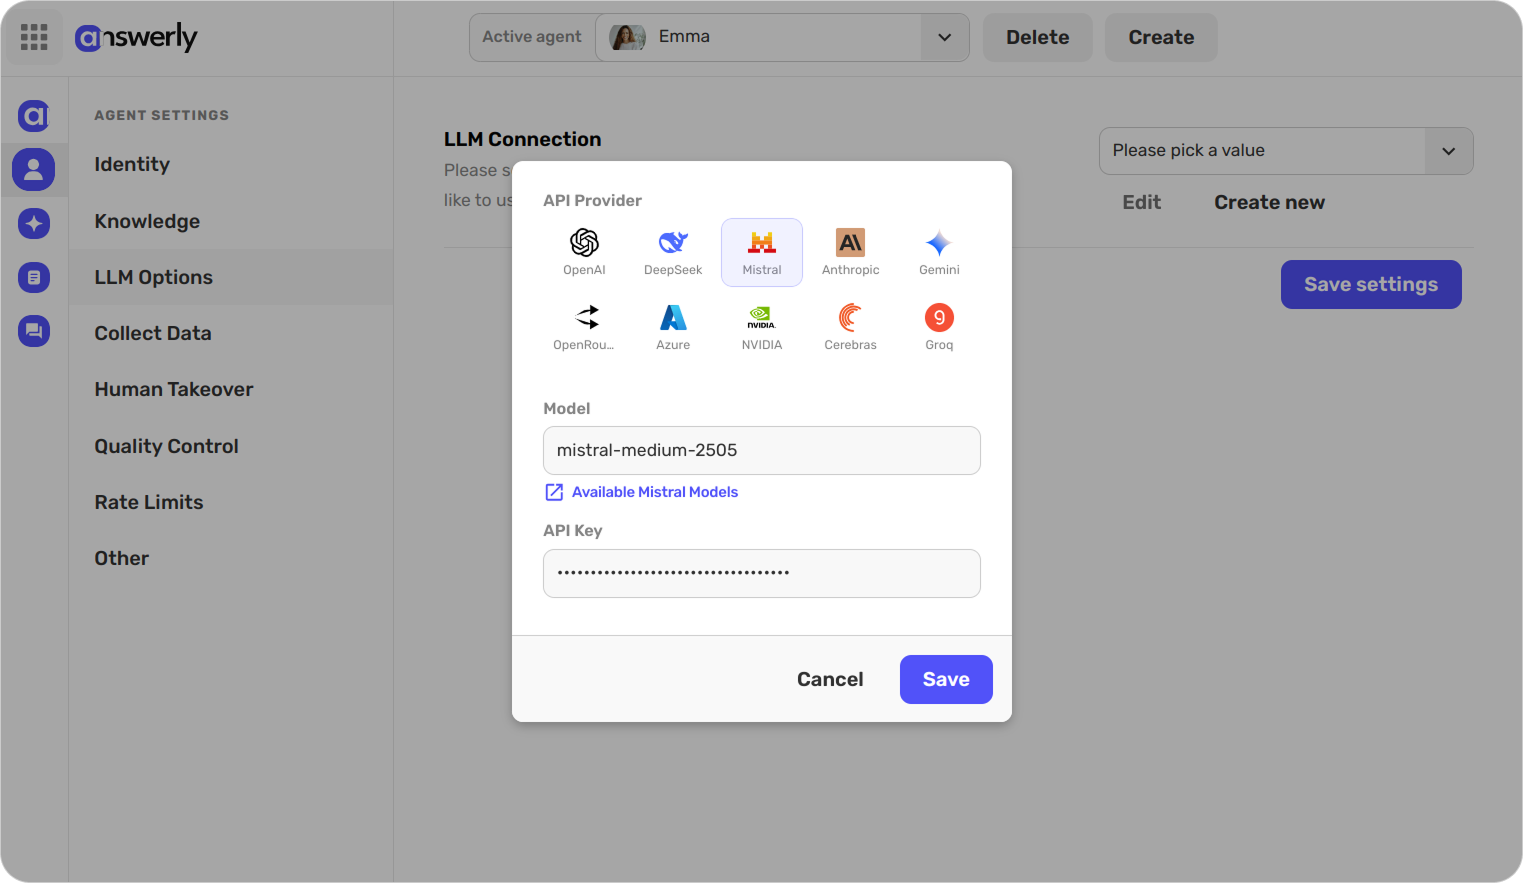
Task: Select the Mistral provider tile
Action: [x=762, y=252]
